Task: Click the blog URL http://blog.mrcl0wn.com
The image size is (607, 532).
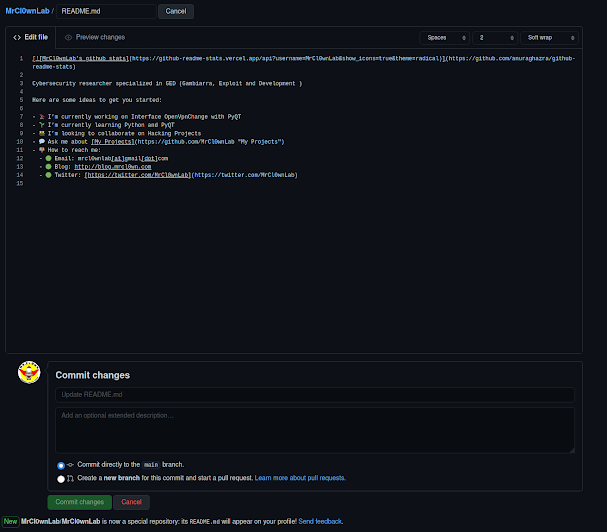Action: [113, 166]
